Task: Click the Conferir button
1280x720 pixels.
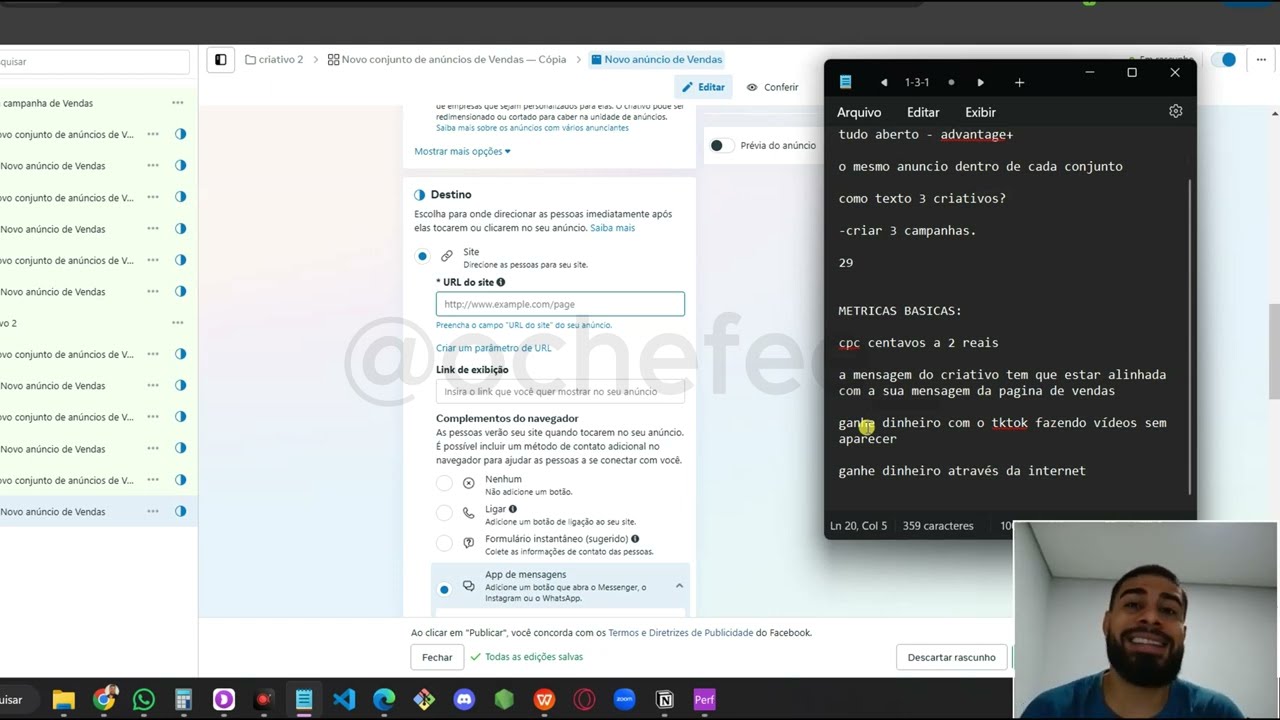Action: pyautogui.click(x=772, y=87)
